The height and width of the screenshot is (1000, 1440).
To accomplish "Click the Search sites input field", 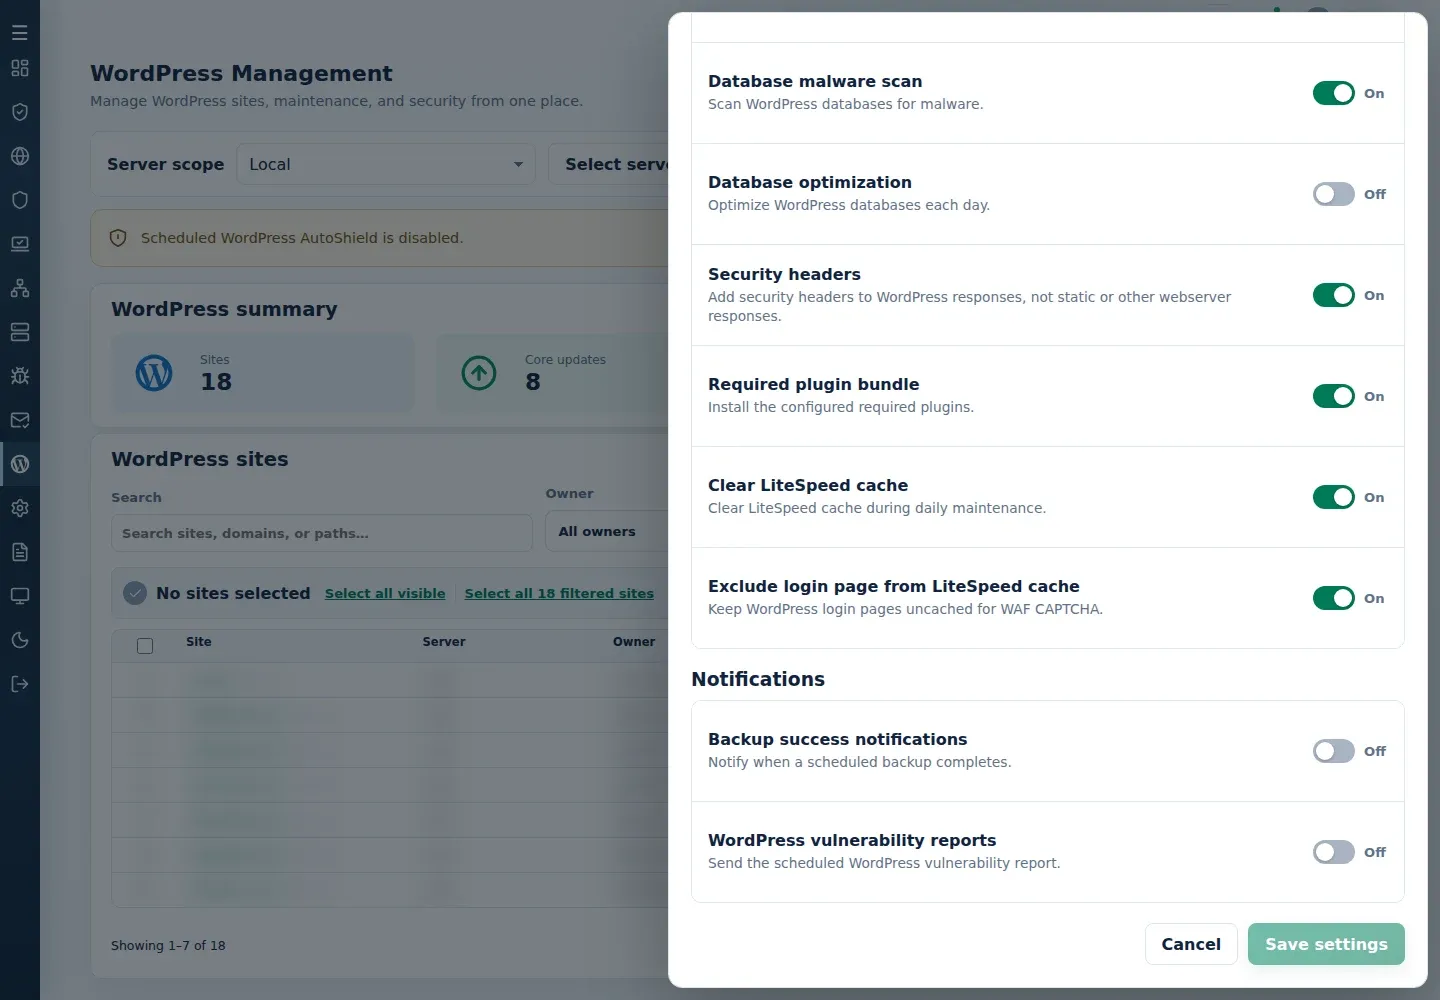I will point(322,533).
